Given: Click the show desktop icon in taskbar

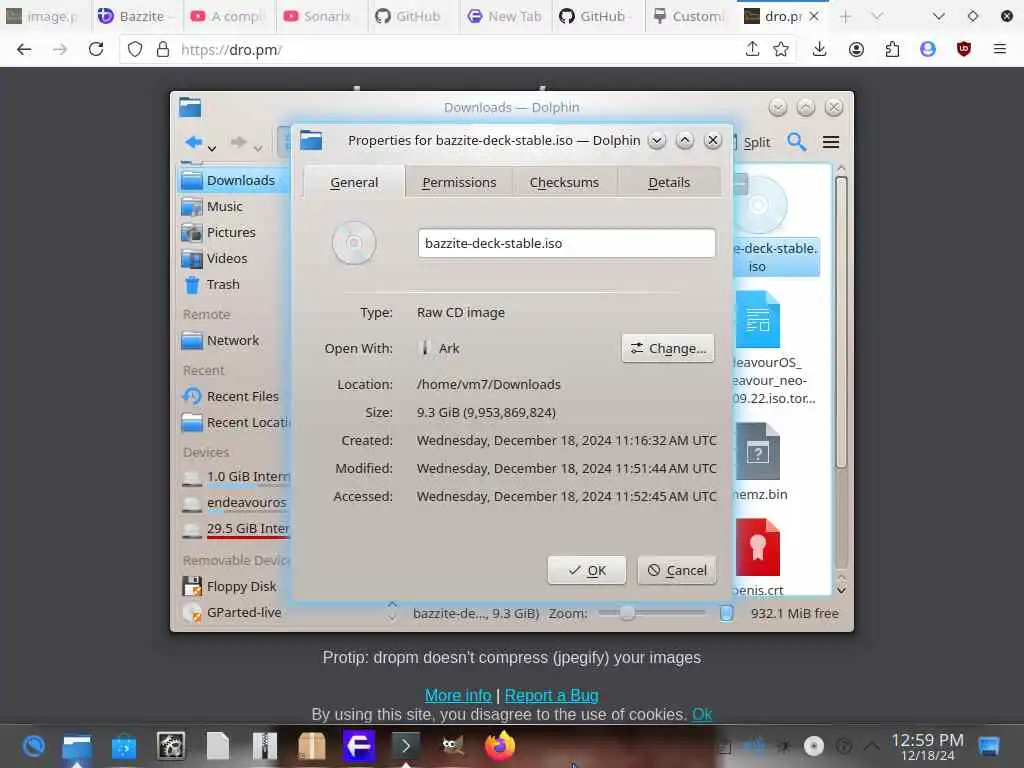Looking at the screenshot, I should pyautogui.click(x=989, y=746).
